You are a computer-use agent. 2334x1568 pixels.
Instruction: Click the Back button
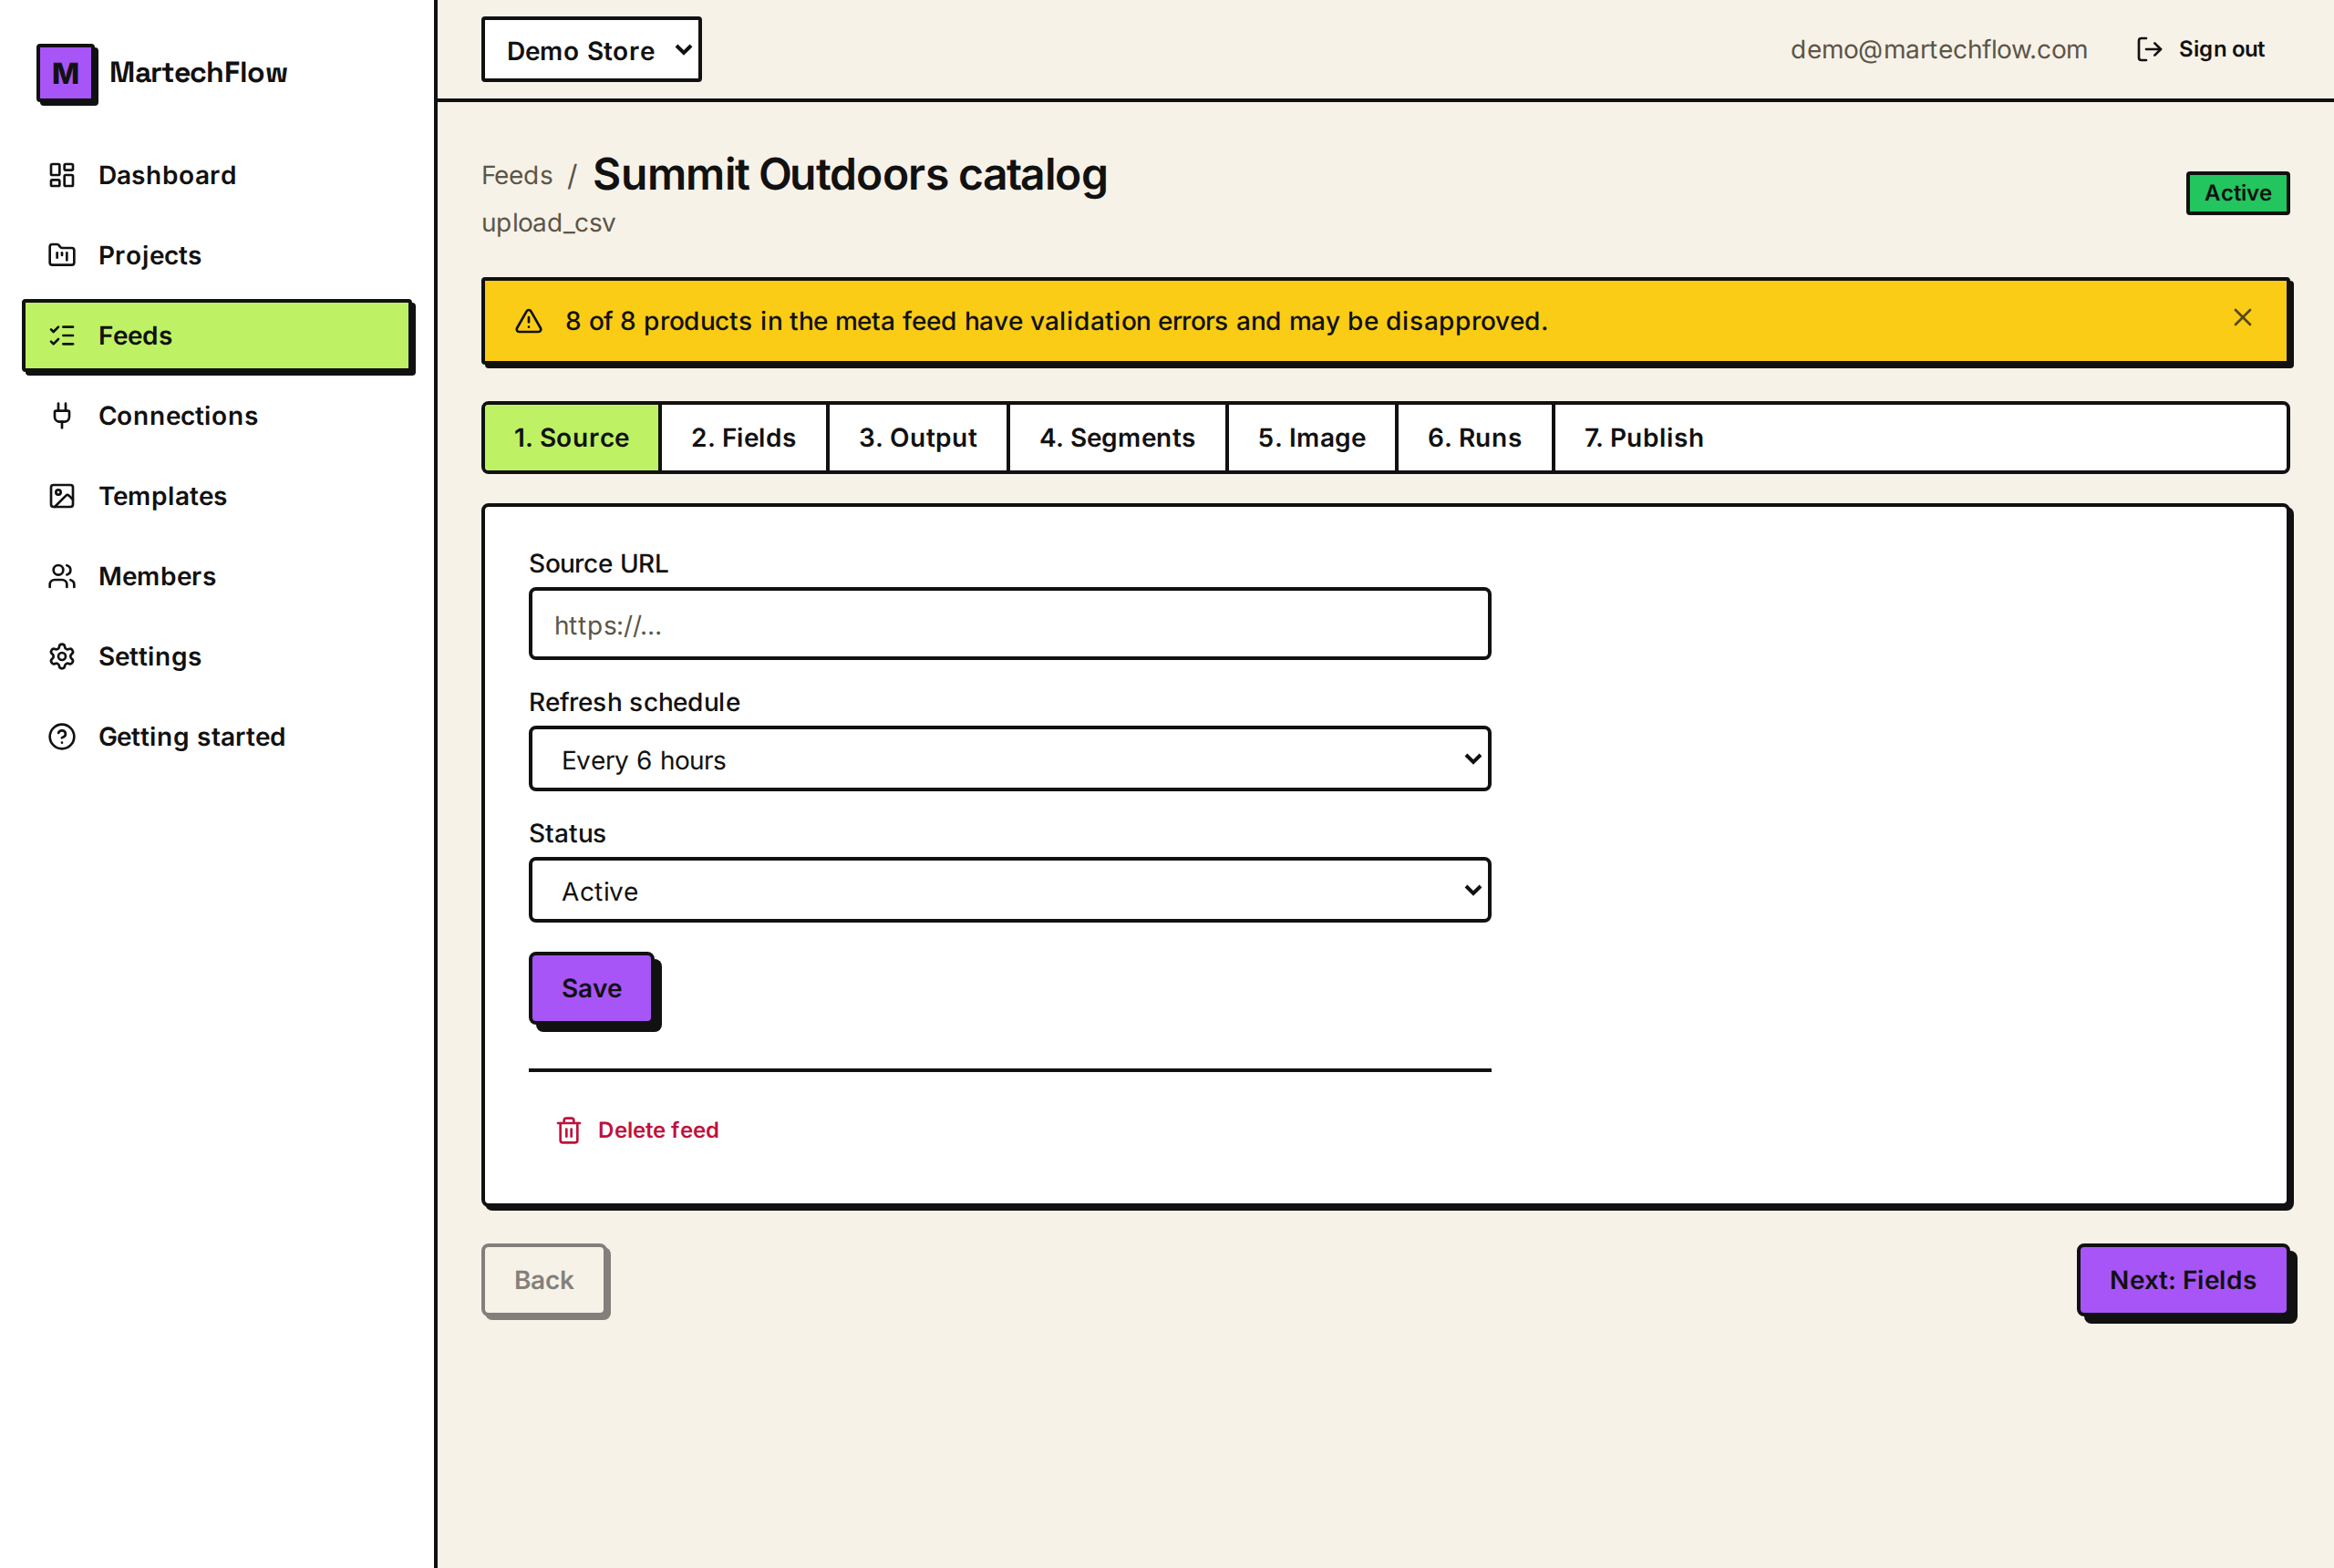[x=544, y=1280]
